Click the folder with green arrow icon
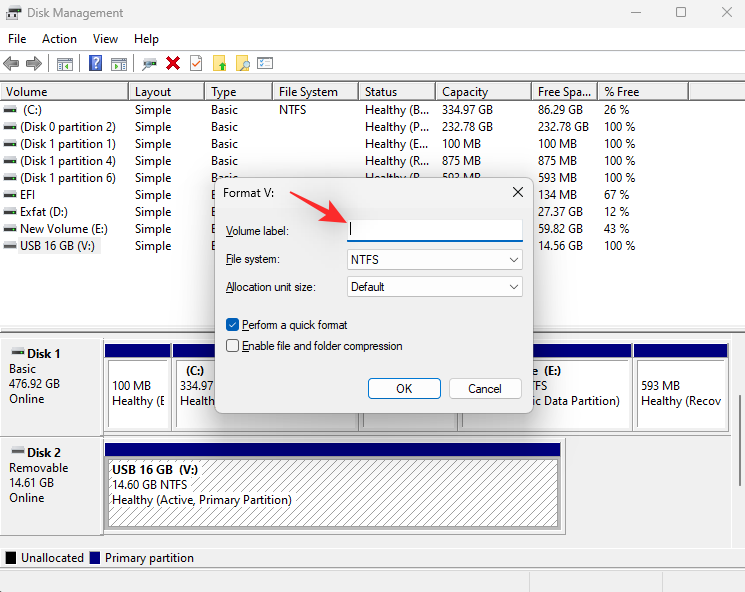 (220, 63)
